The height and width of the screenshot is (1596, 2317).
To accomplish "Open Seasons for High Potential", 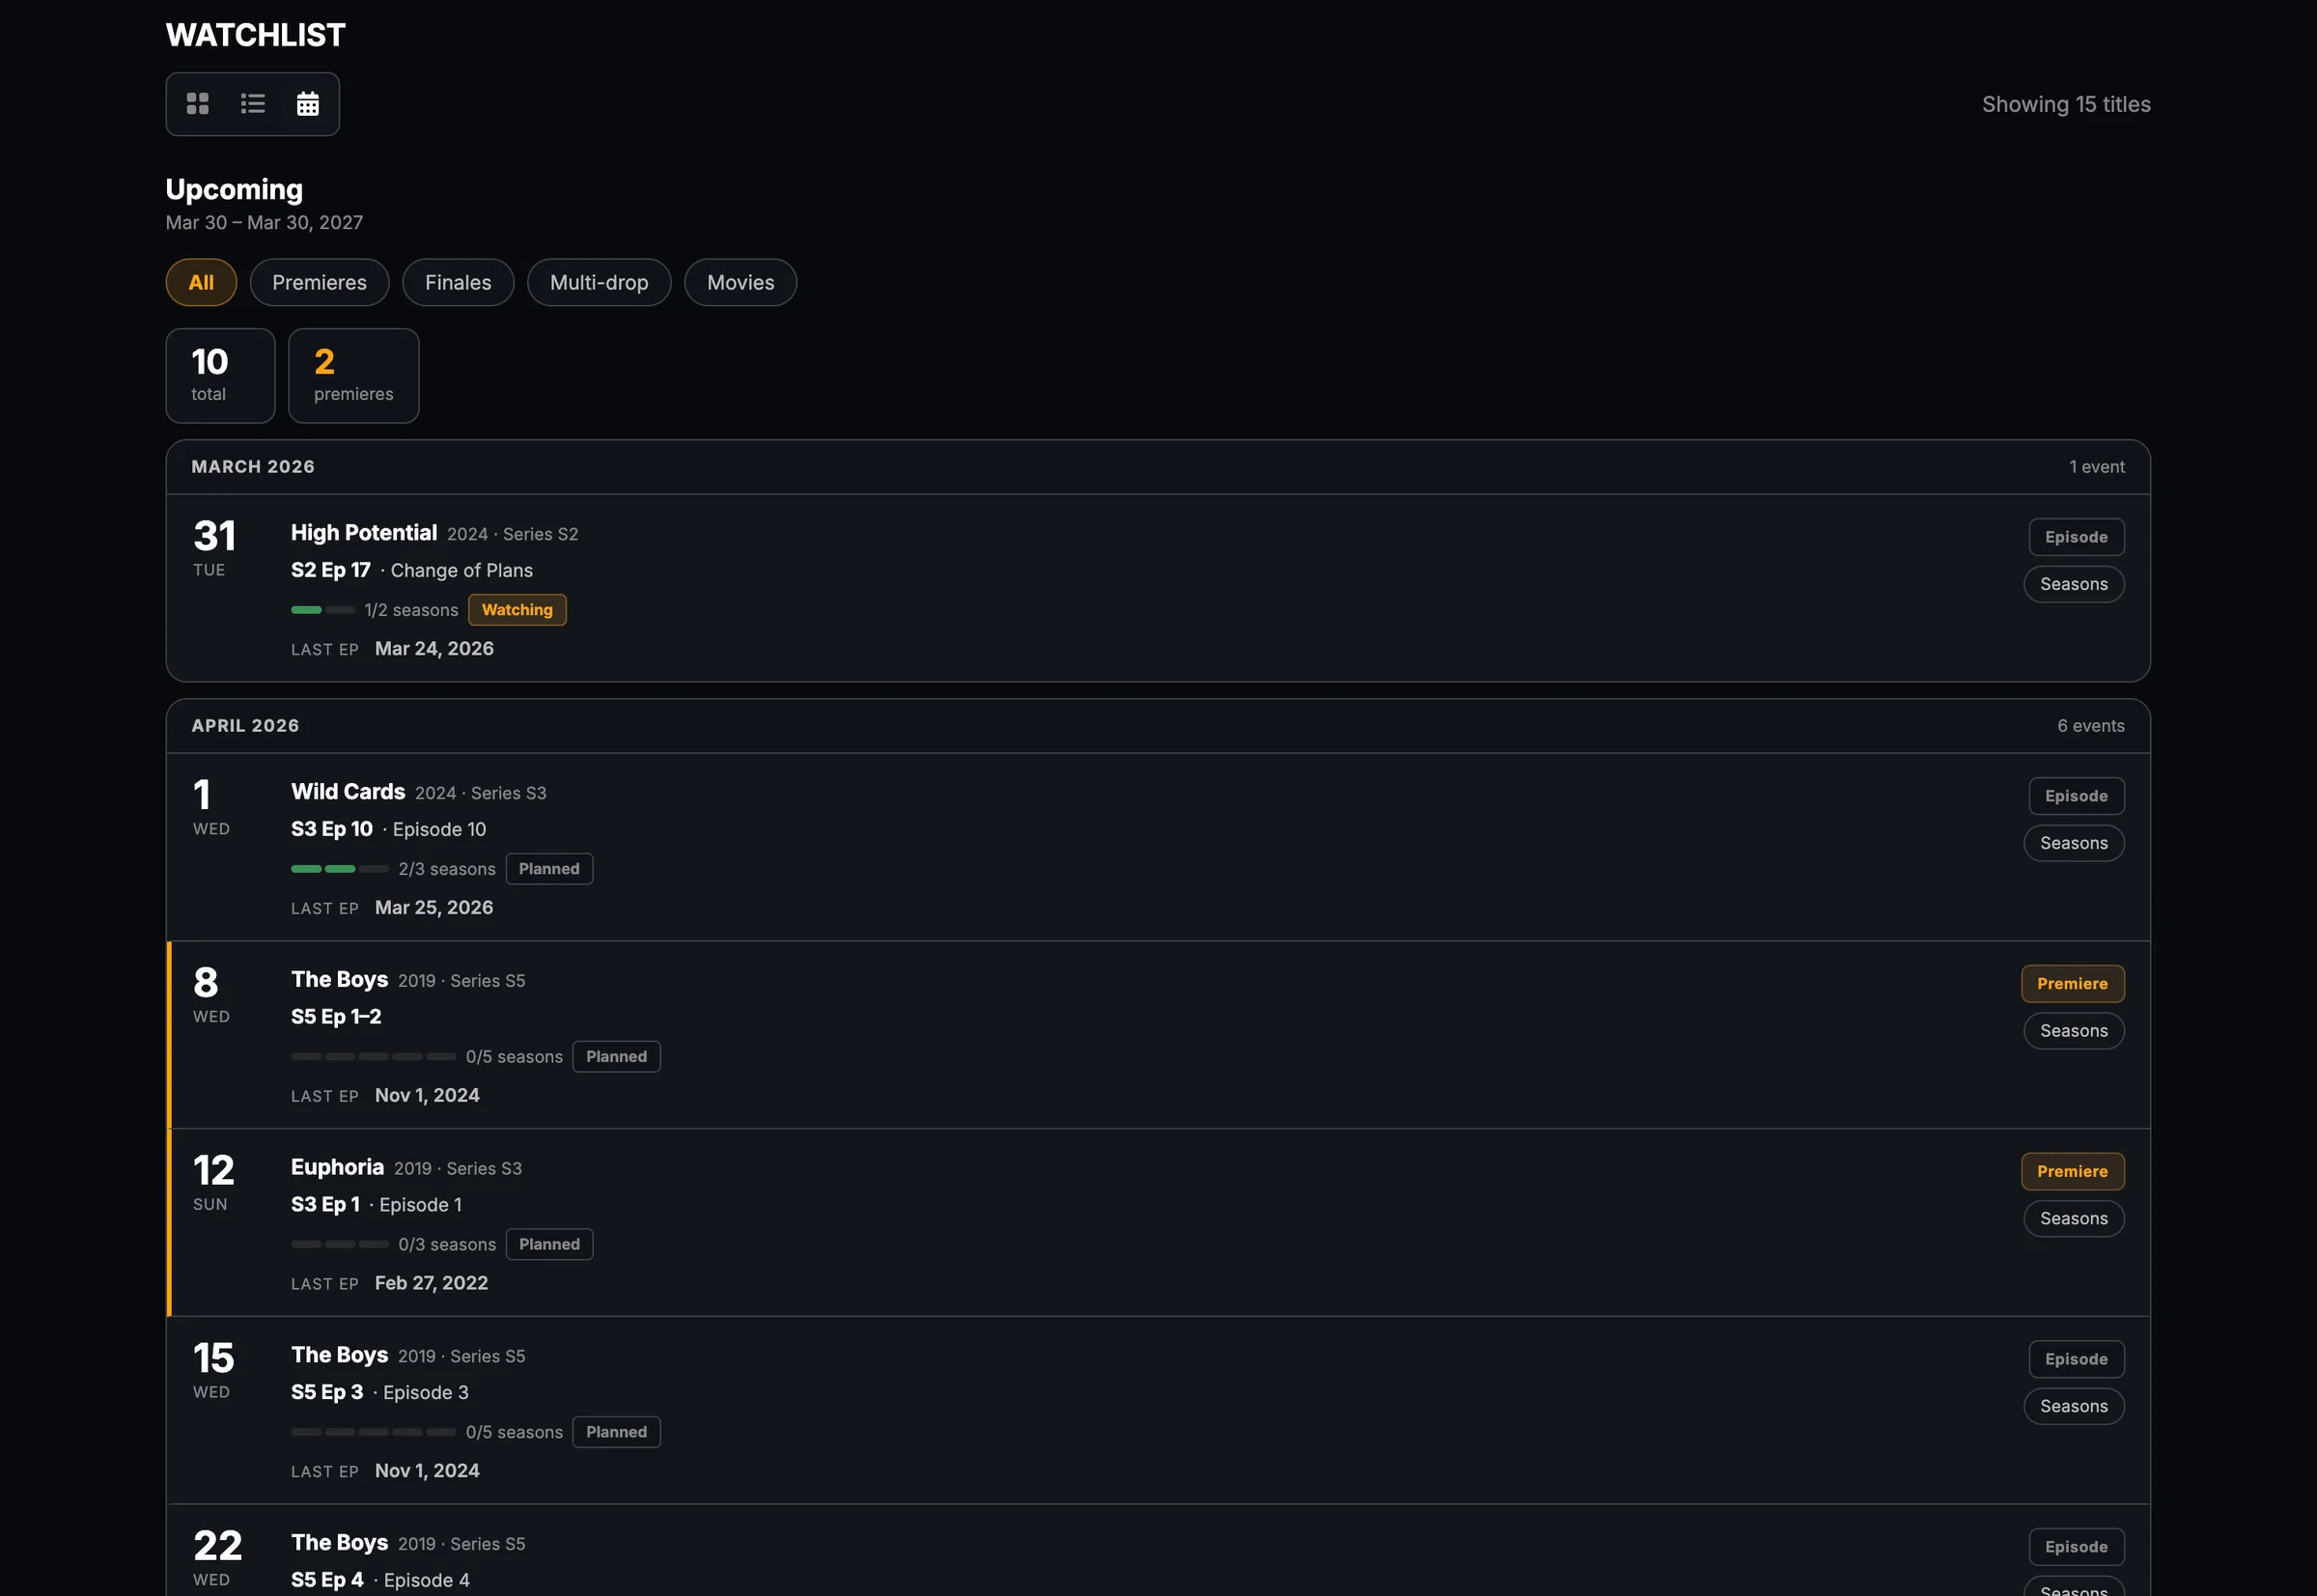I will point(2074,584).
